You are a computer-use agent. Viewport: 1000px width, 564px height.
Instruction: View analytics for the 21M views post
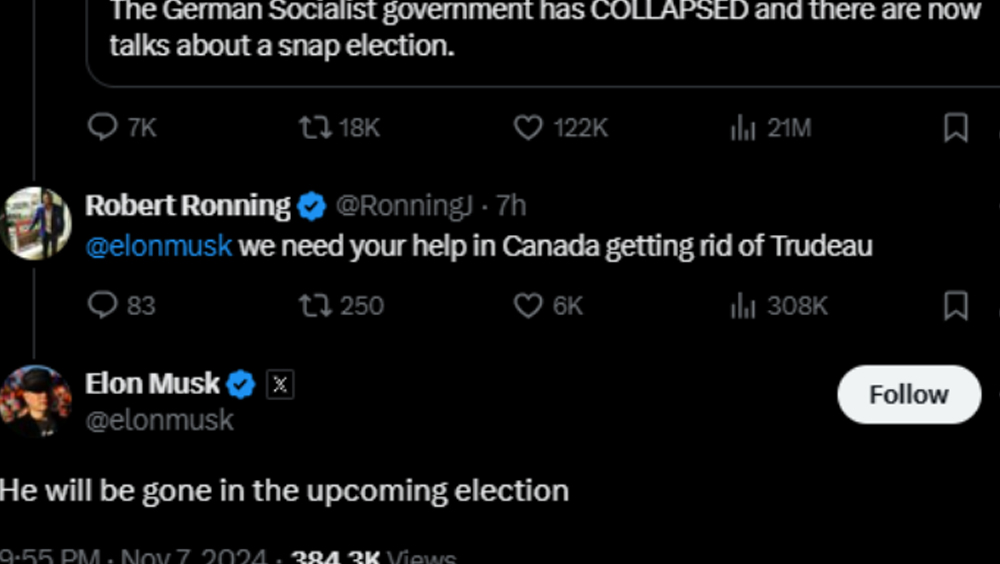[743, 128]
